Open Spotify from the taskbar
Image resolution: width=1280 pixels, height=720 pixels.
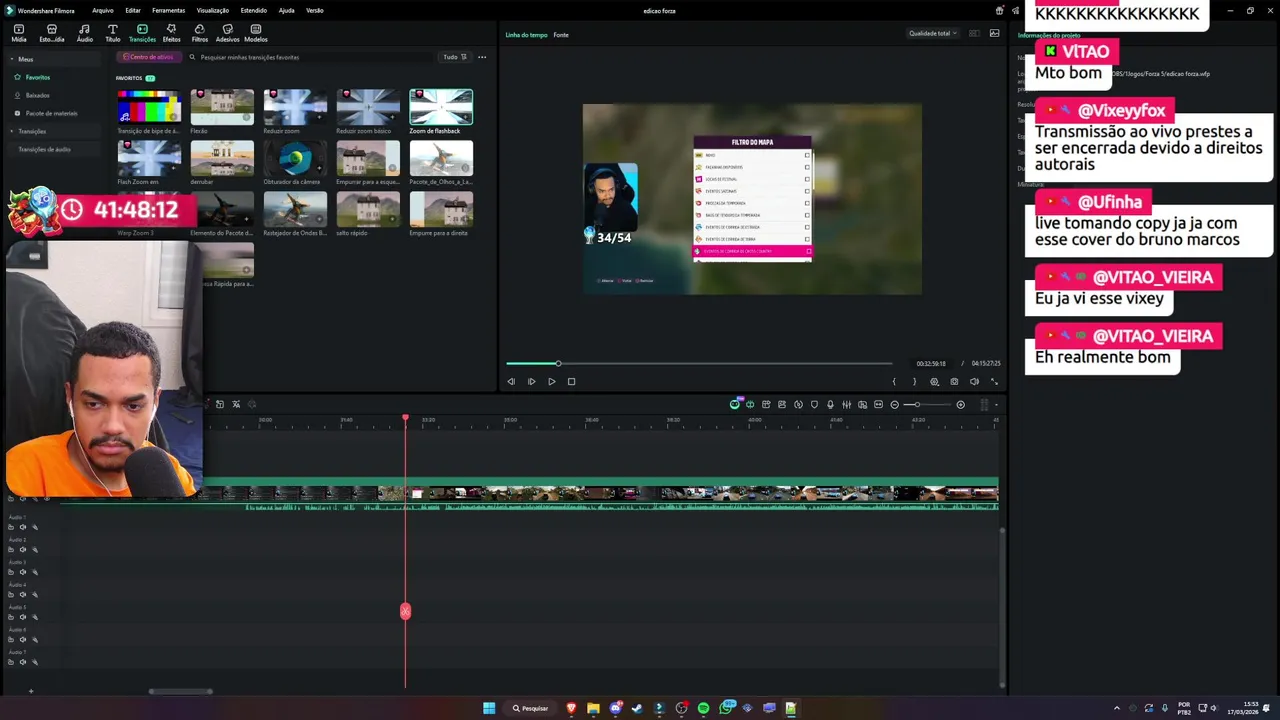704,708
